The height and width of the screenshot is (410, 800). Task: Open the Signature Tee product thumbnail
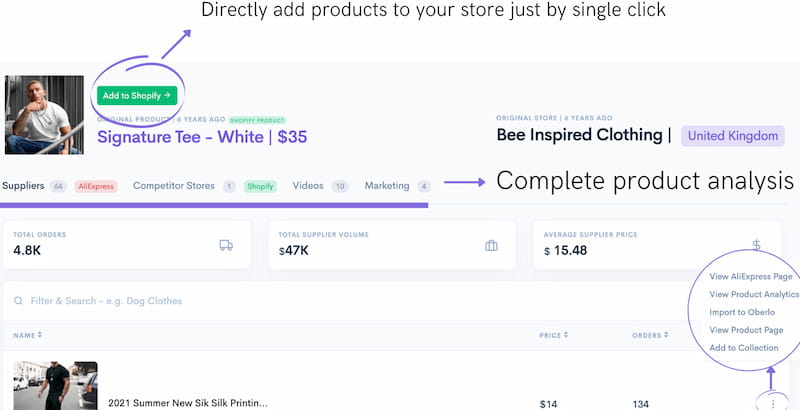44,115
